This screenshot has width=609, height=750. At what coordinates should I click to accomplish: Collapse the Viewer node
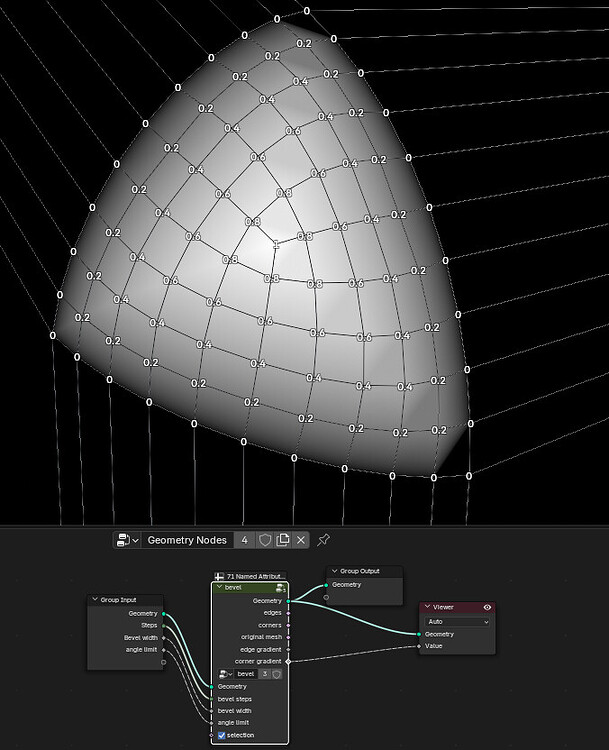(427, 607)
